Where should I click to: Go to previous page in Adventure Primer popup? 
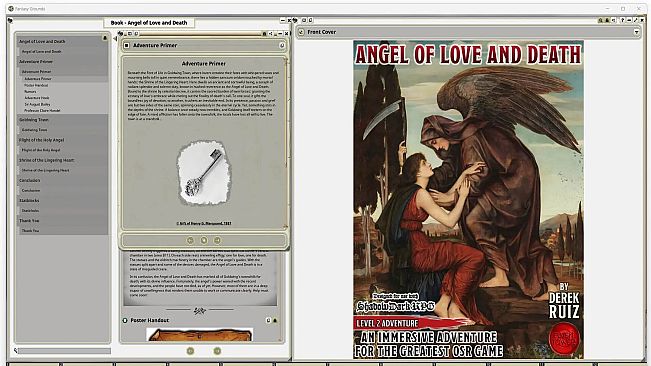point(190,240)
